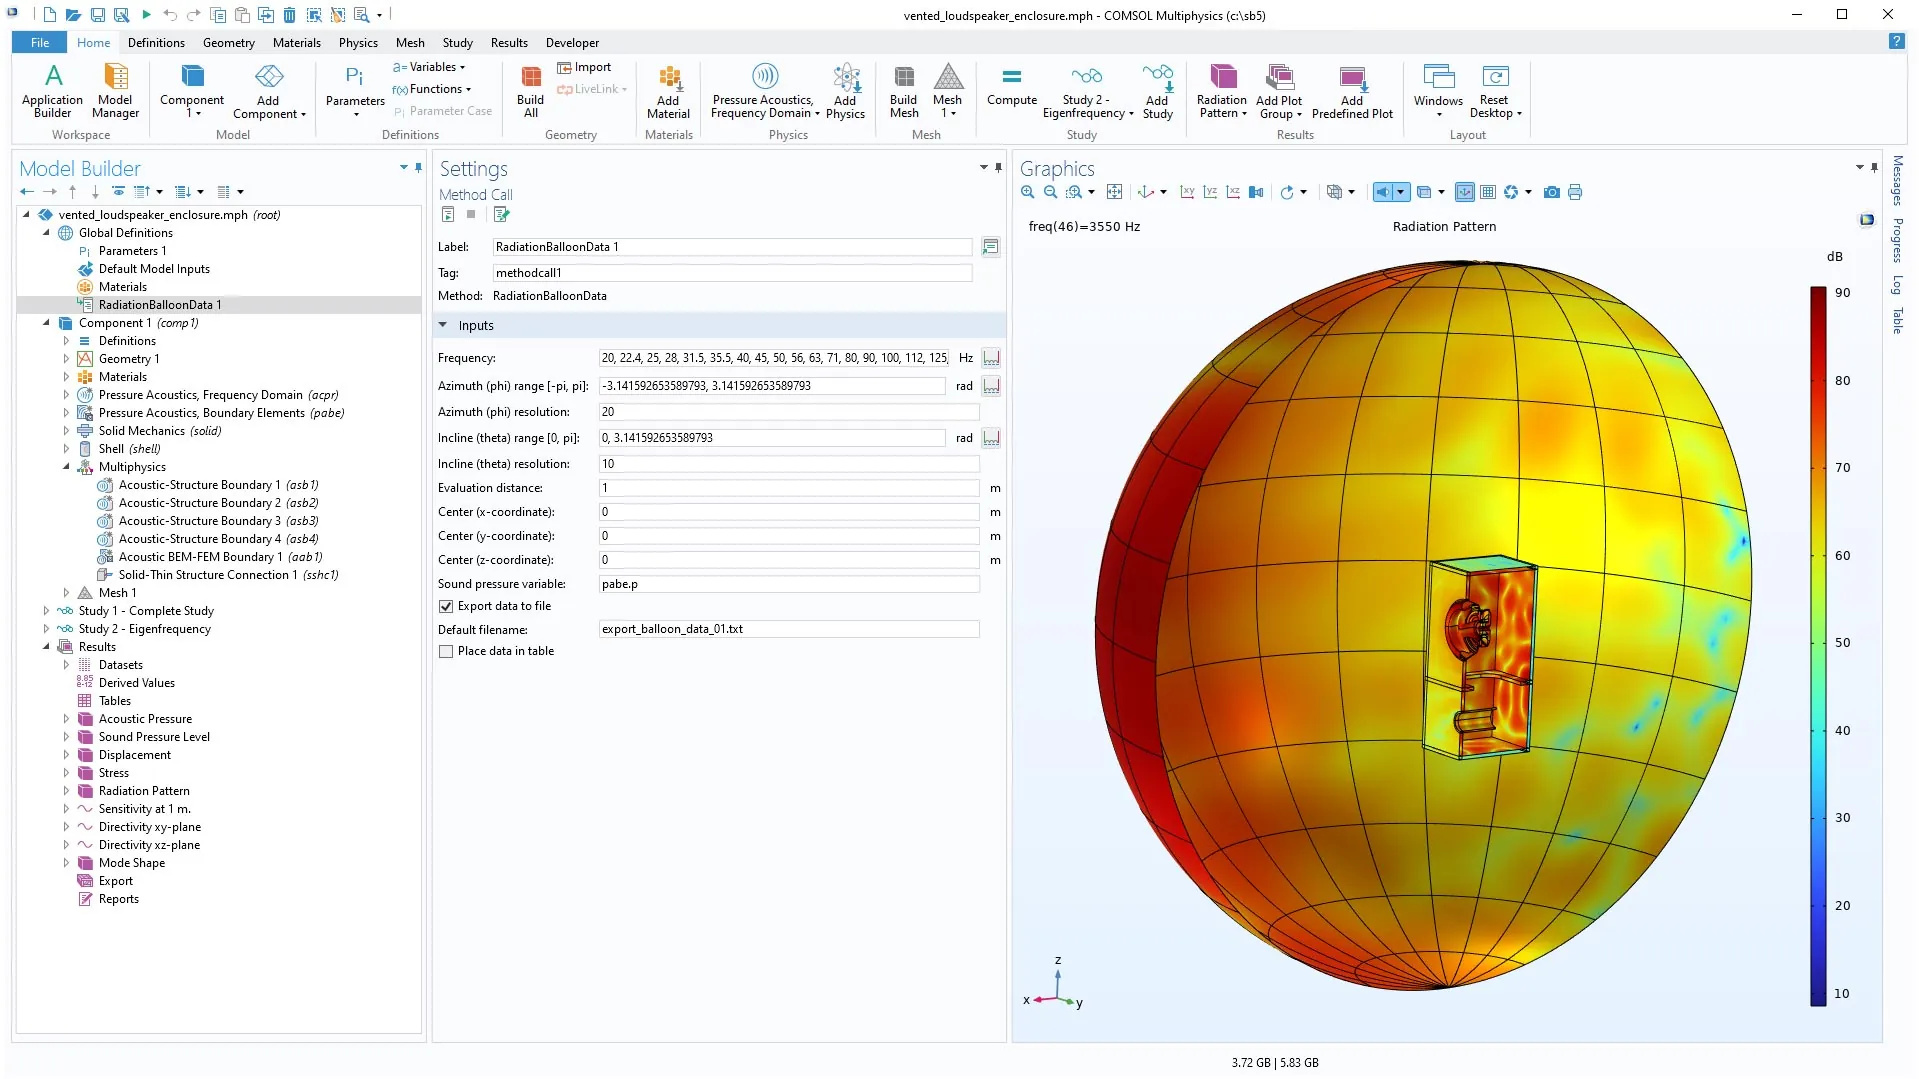Open the File menu
Screen dimensions: 1919x1079
point(40,43)
